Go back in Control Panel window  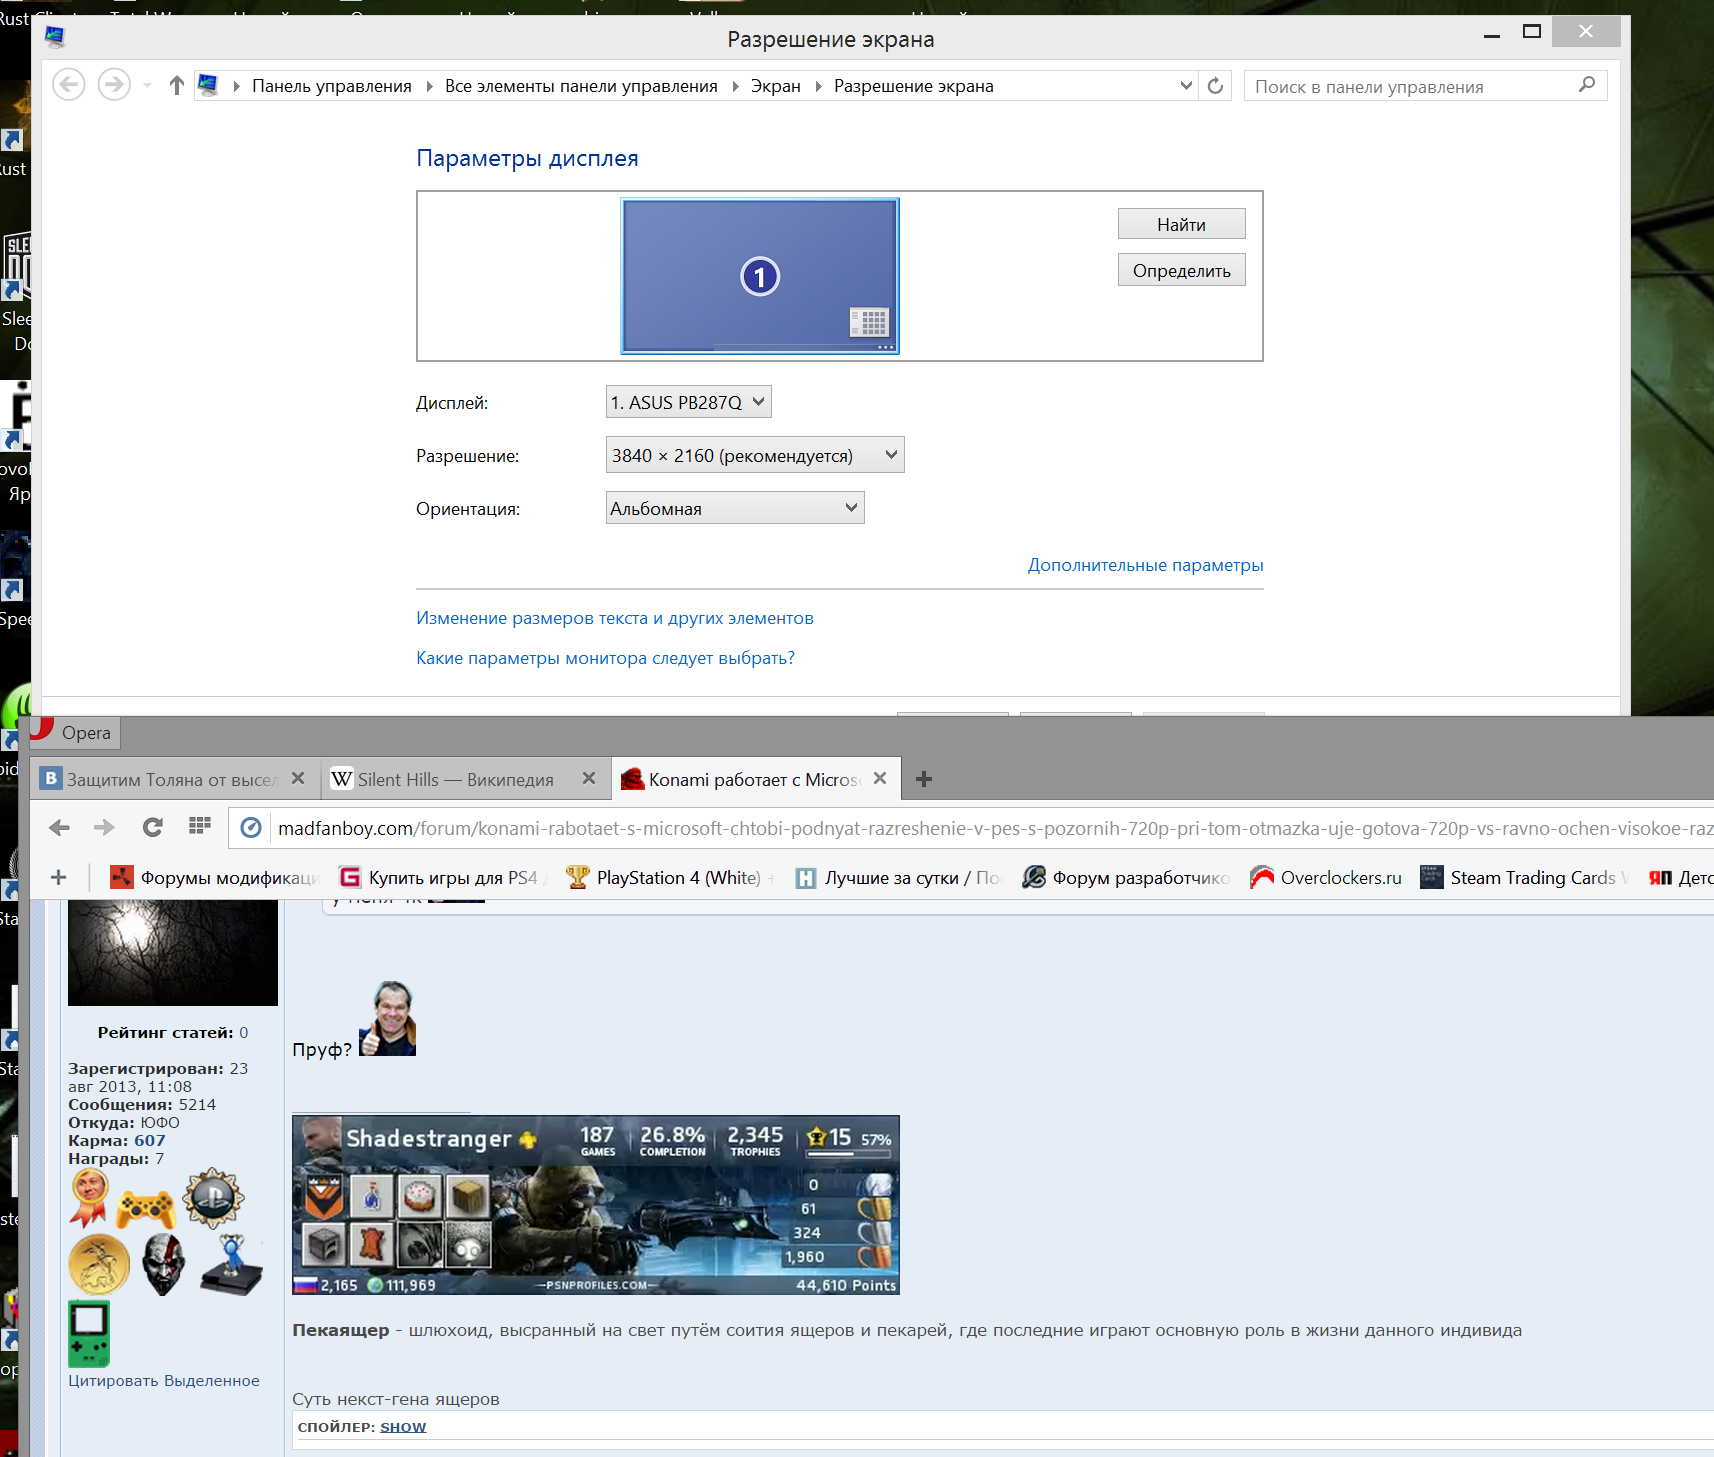click(69, 85)
